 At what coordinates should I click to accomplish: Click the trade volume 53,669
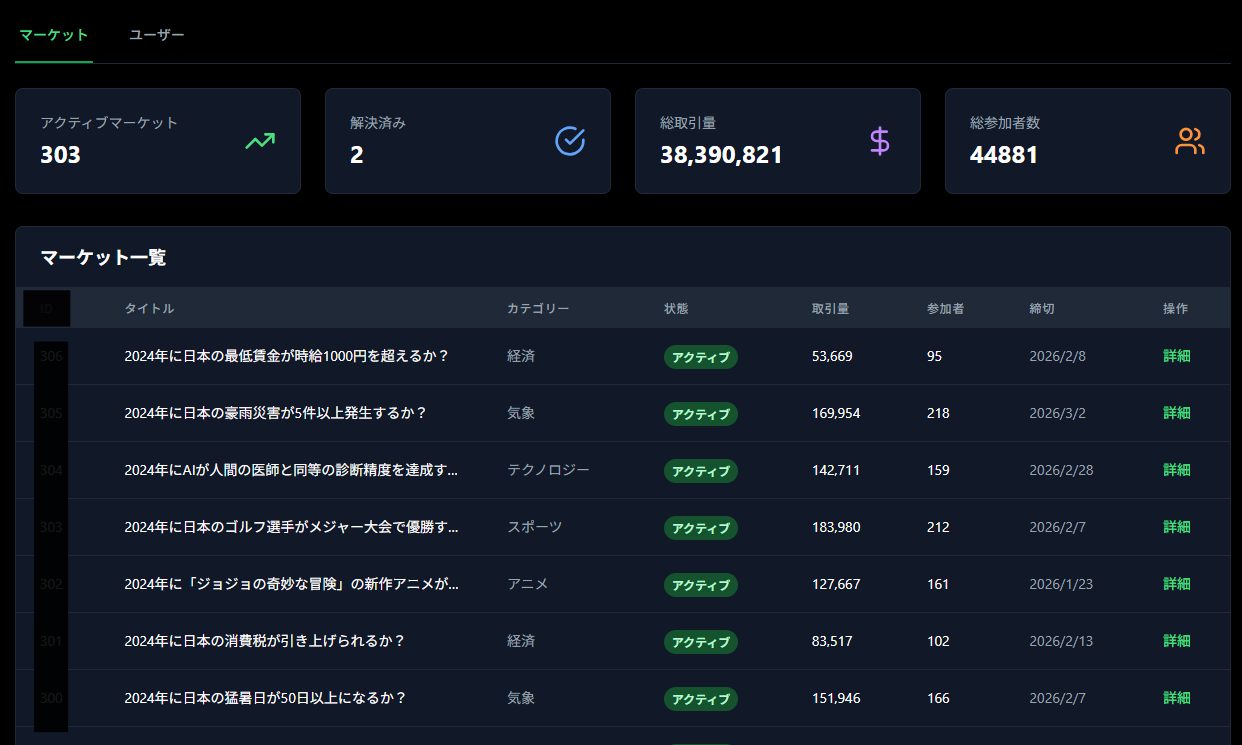pyautogui.click(x=832, y=356)
